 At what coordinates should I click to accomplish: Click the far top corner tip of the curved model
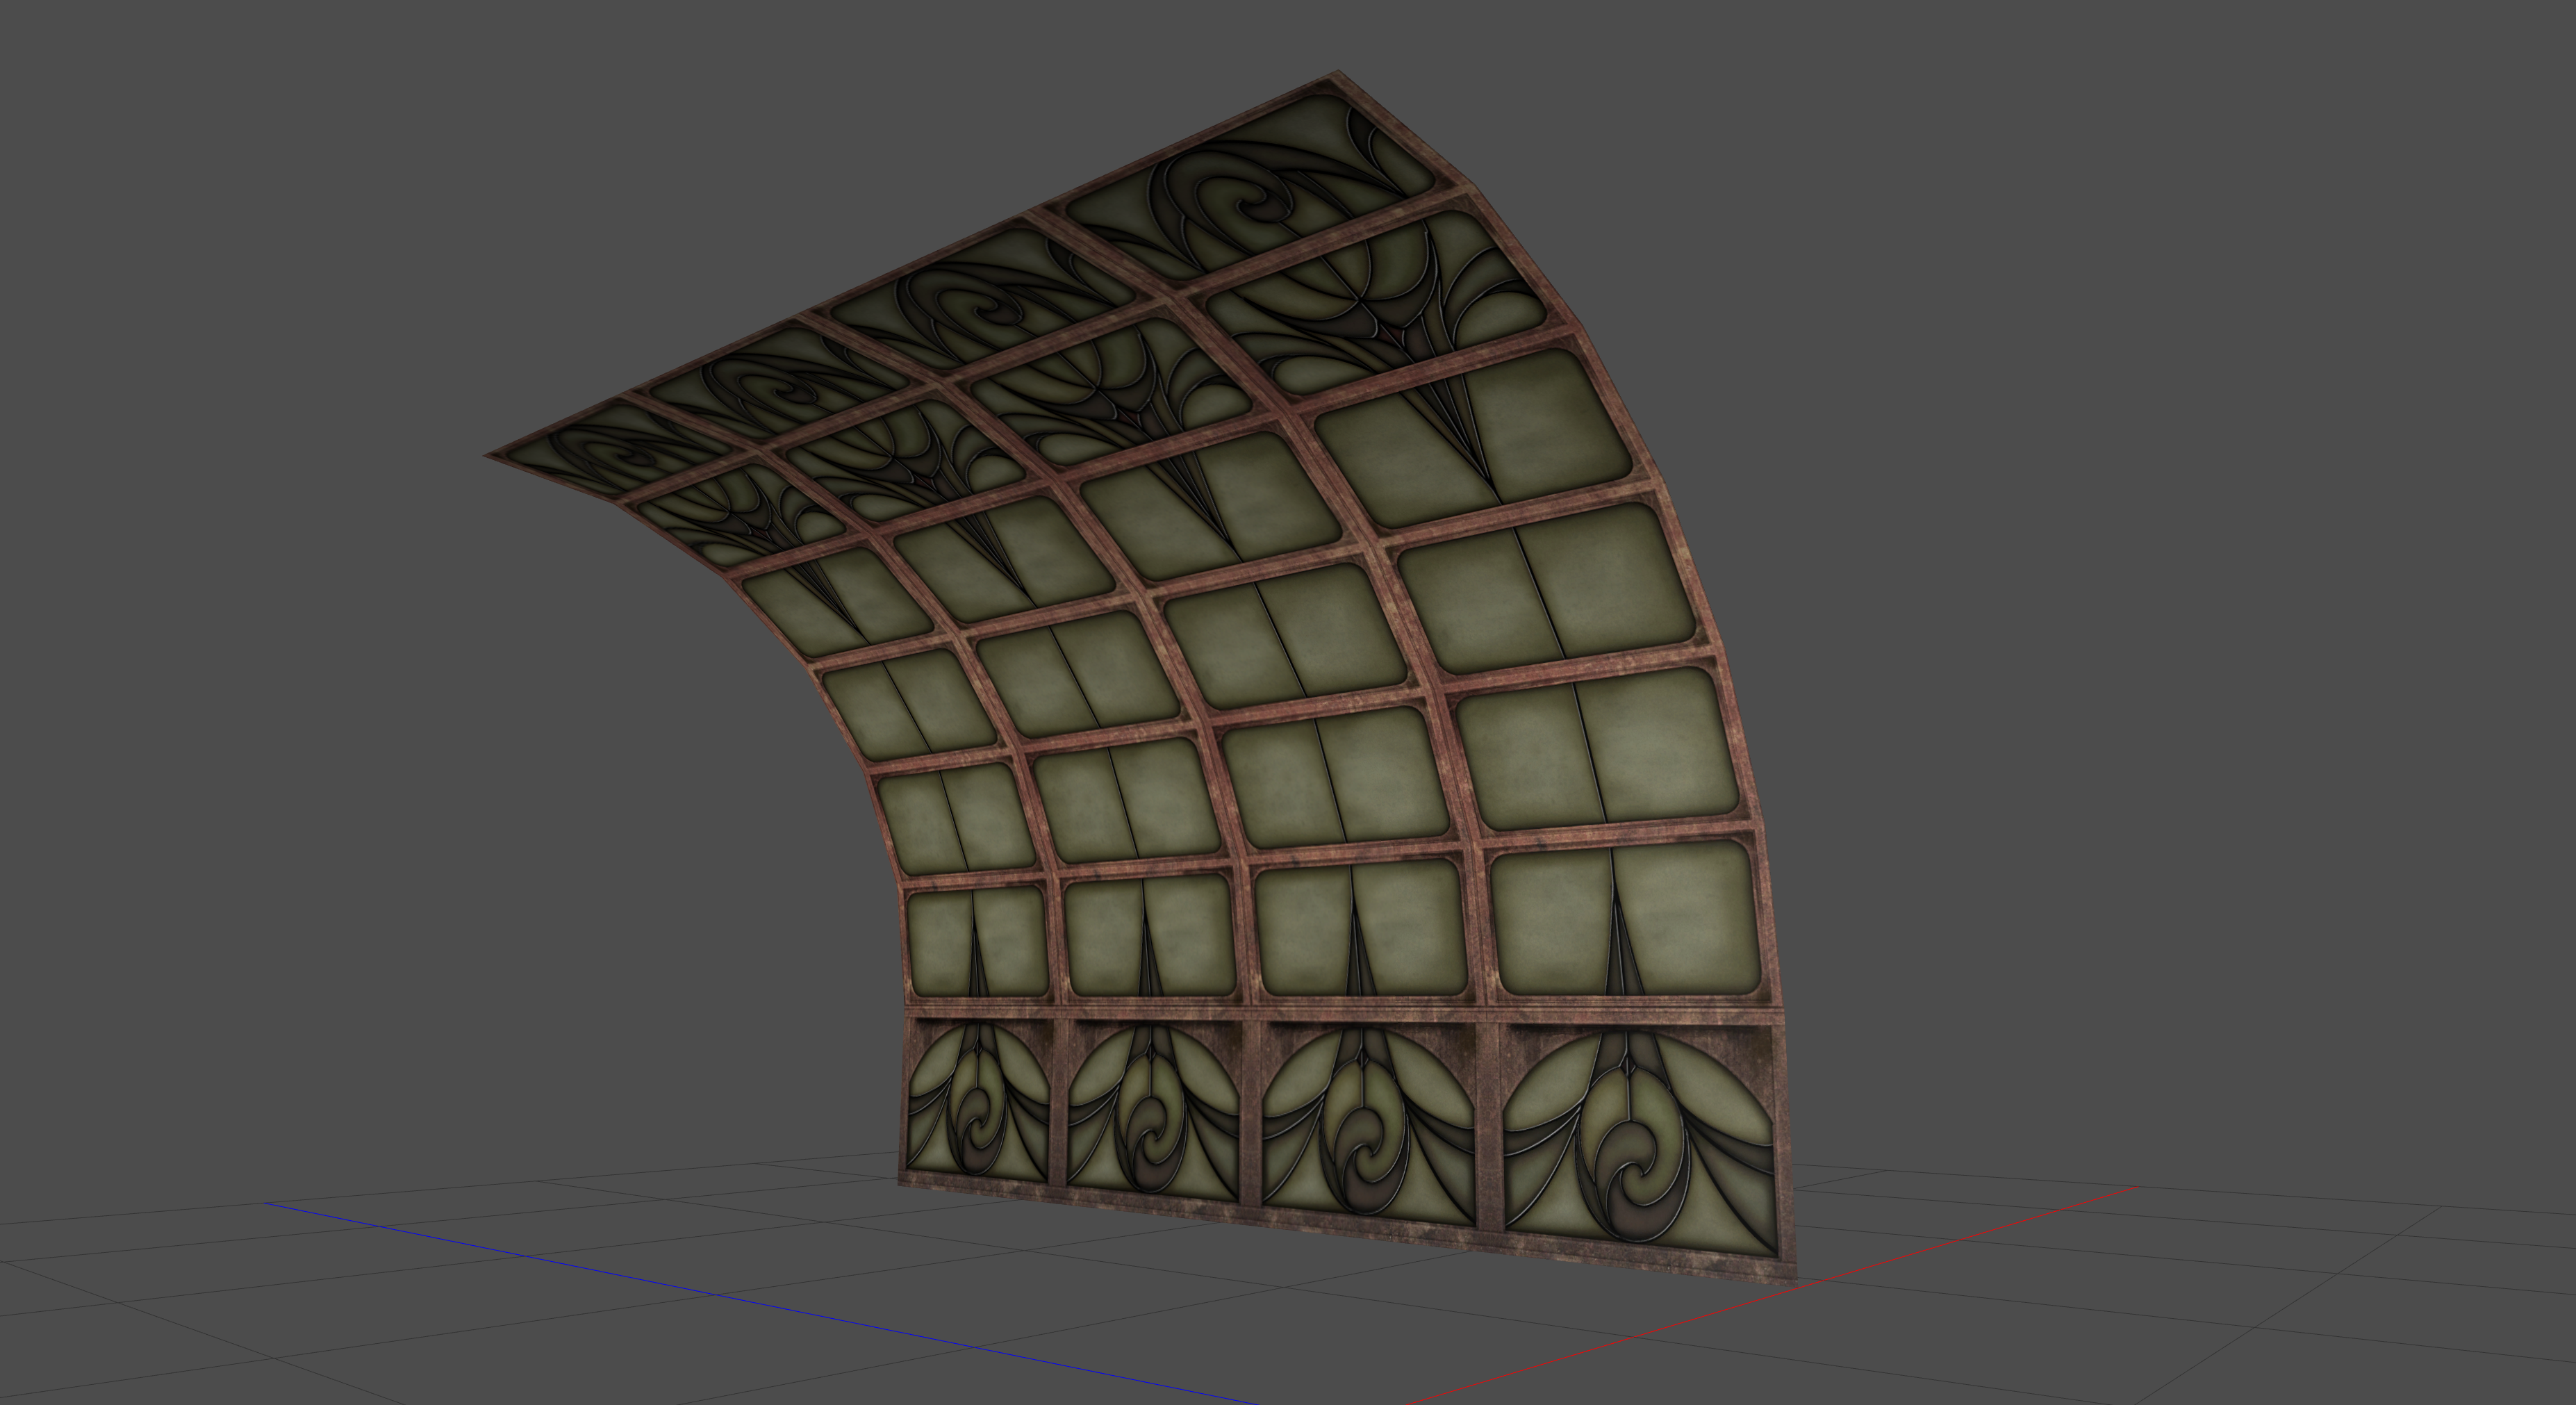[x=490, y=456]
